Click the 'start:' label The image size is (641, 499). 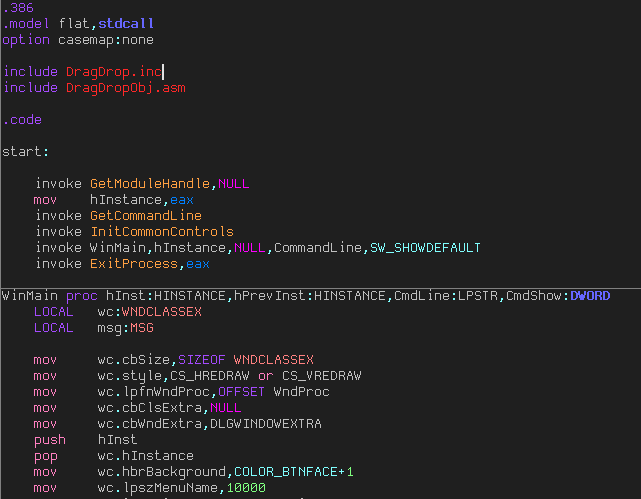(x=25, y=152)
